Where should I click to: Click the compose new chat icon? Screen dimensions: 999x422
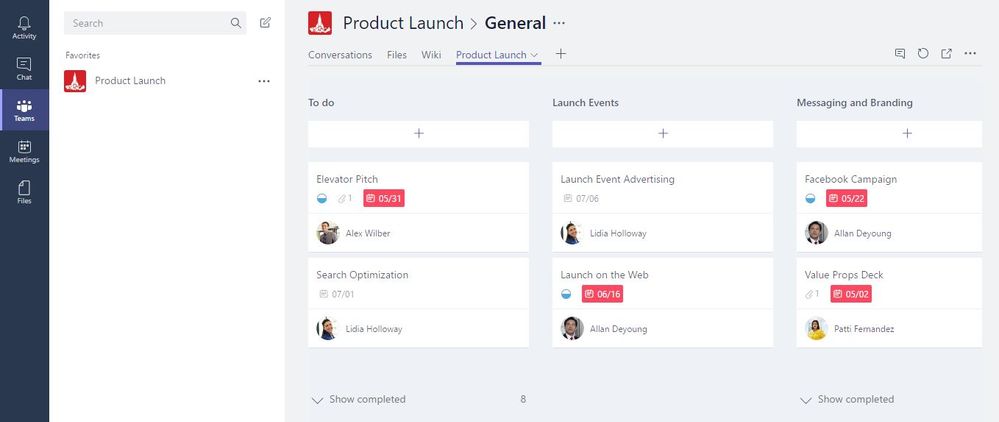265,23
